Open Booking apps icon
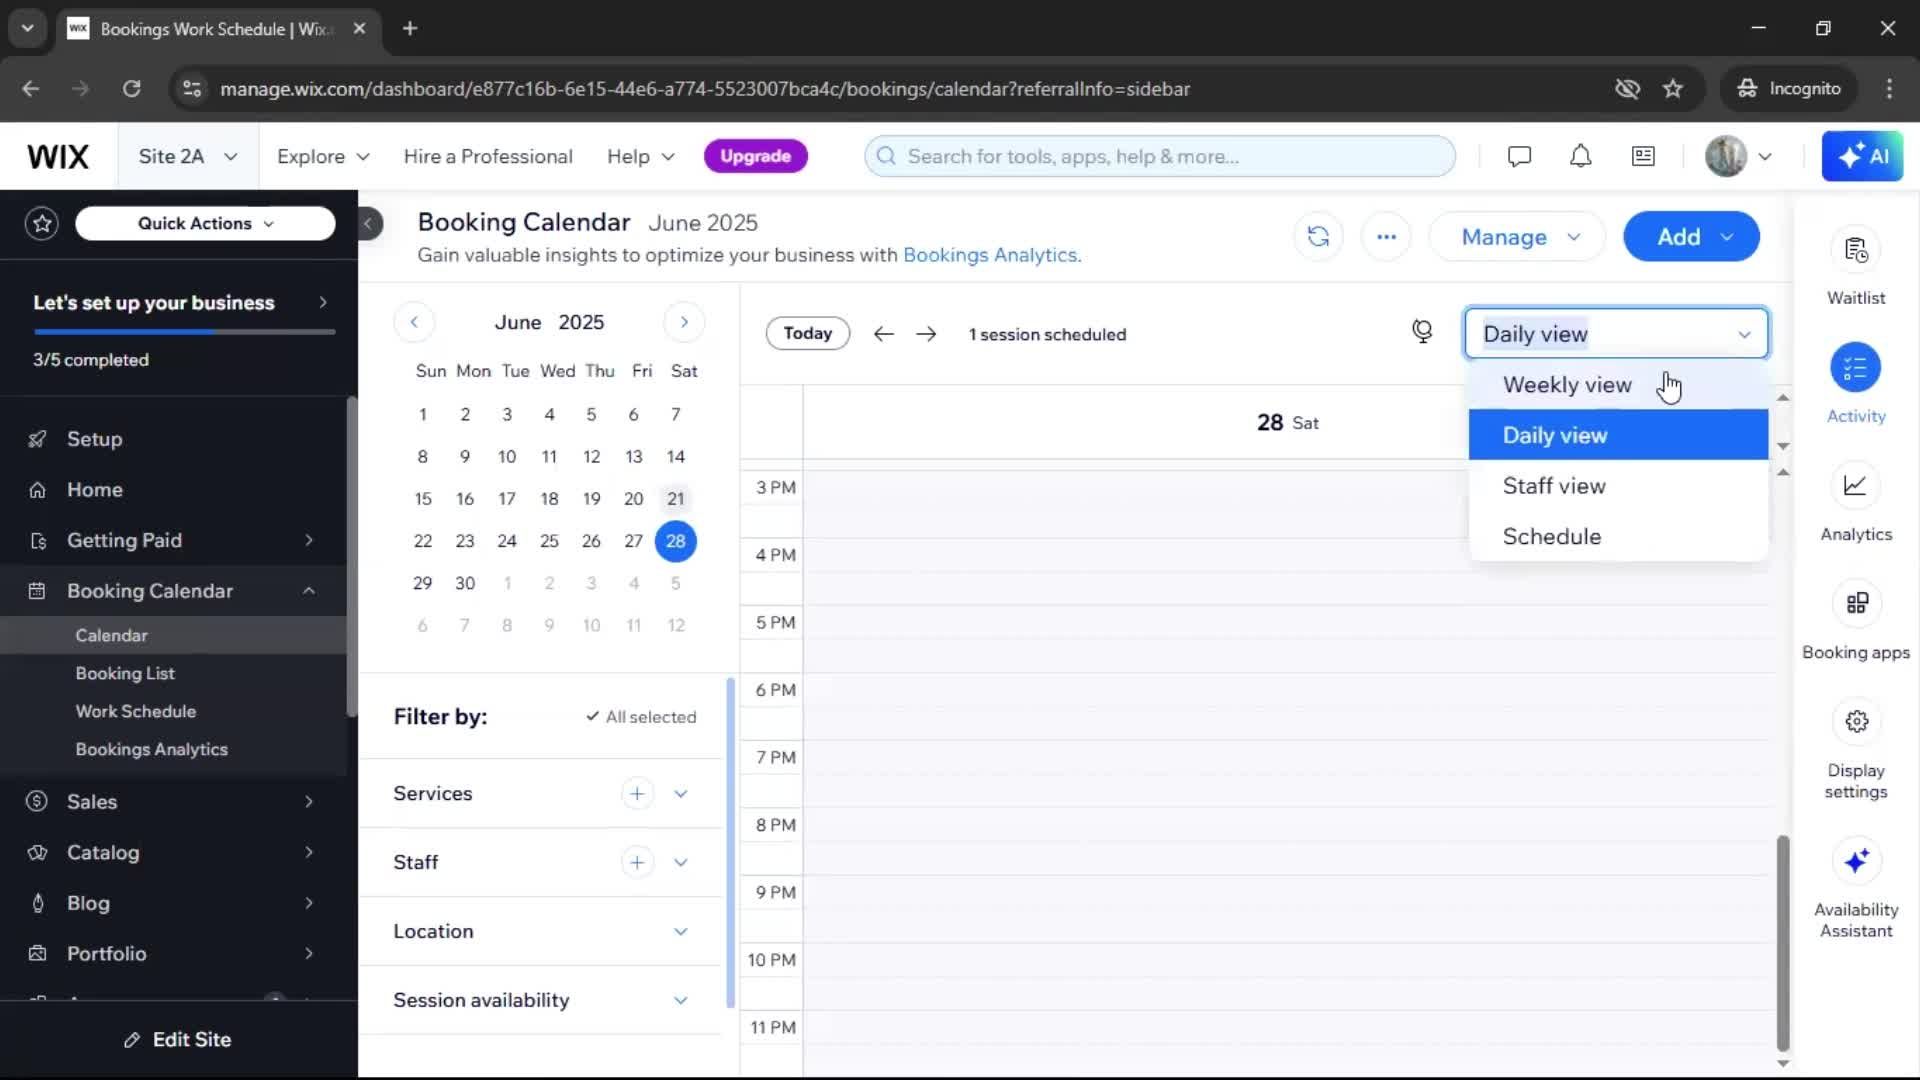The width and height of the screenshot is (1920, 1080). pos(1856,604)
